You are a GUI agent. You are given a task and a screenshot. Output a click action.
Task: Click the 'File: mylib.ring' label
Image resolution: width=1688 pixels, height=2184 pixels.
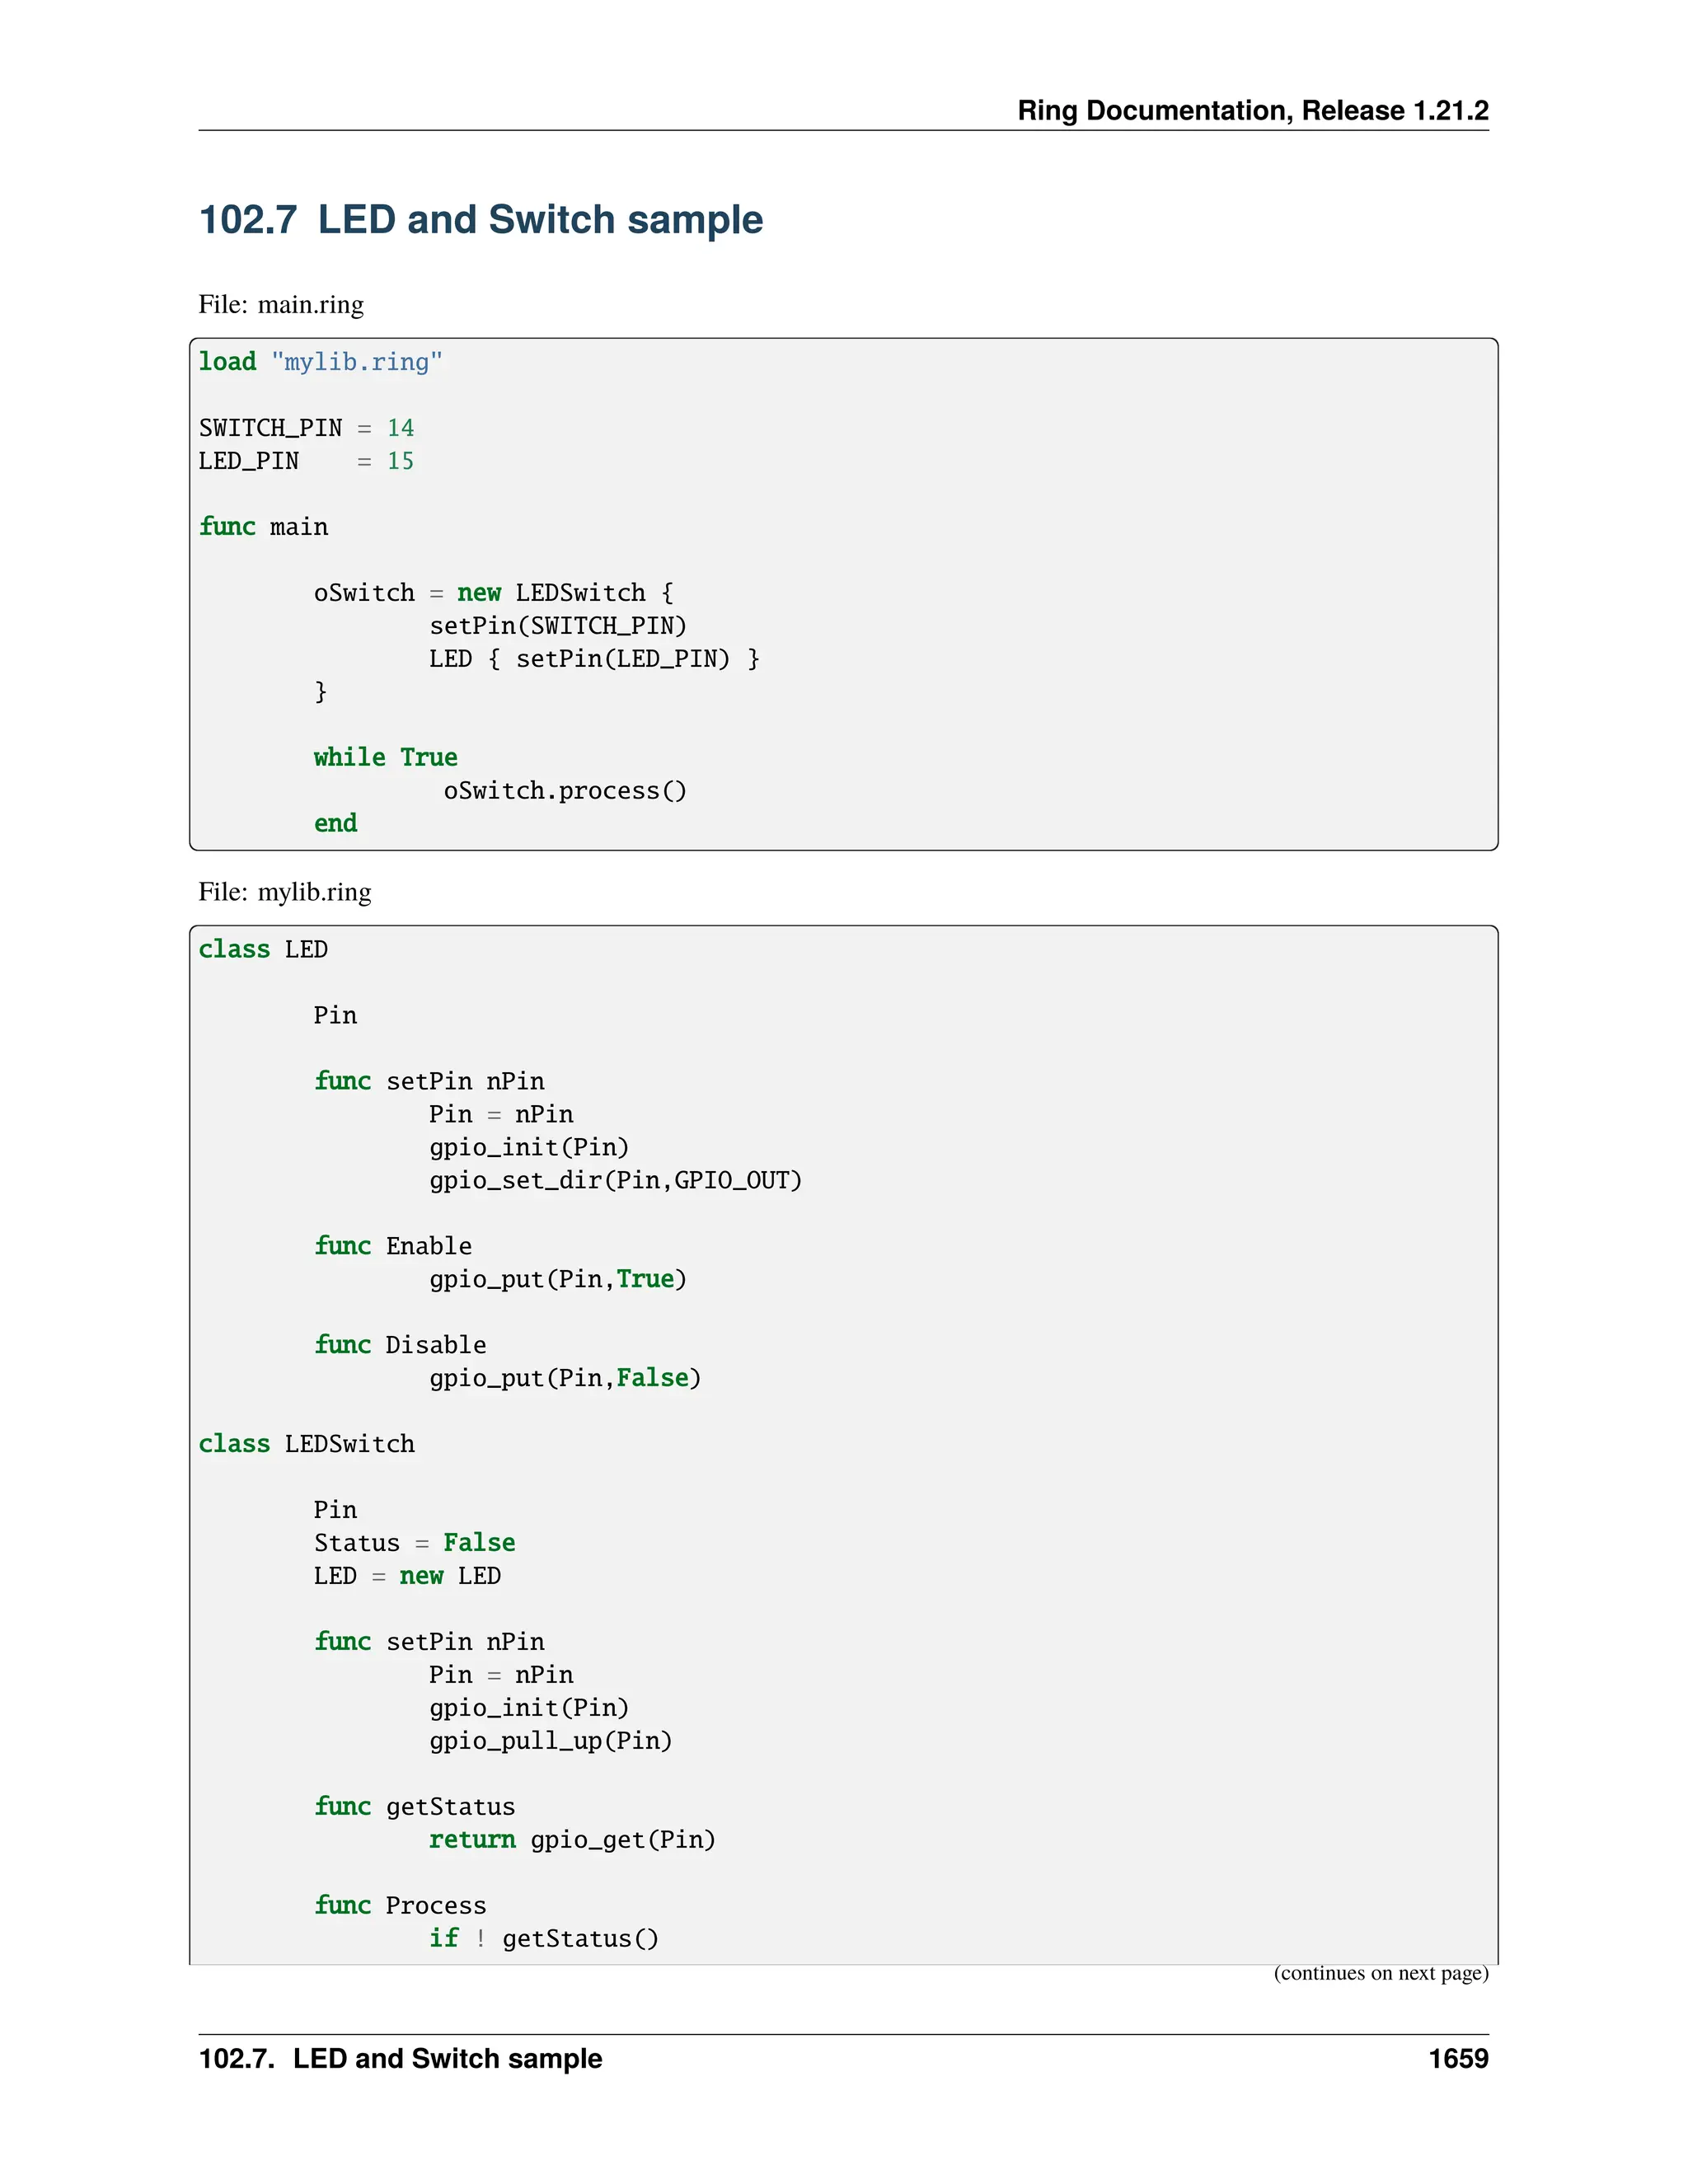click(x=285, y=891)
